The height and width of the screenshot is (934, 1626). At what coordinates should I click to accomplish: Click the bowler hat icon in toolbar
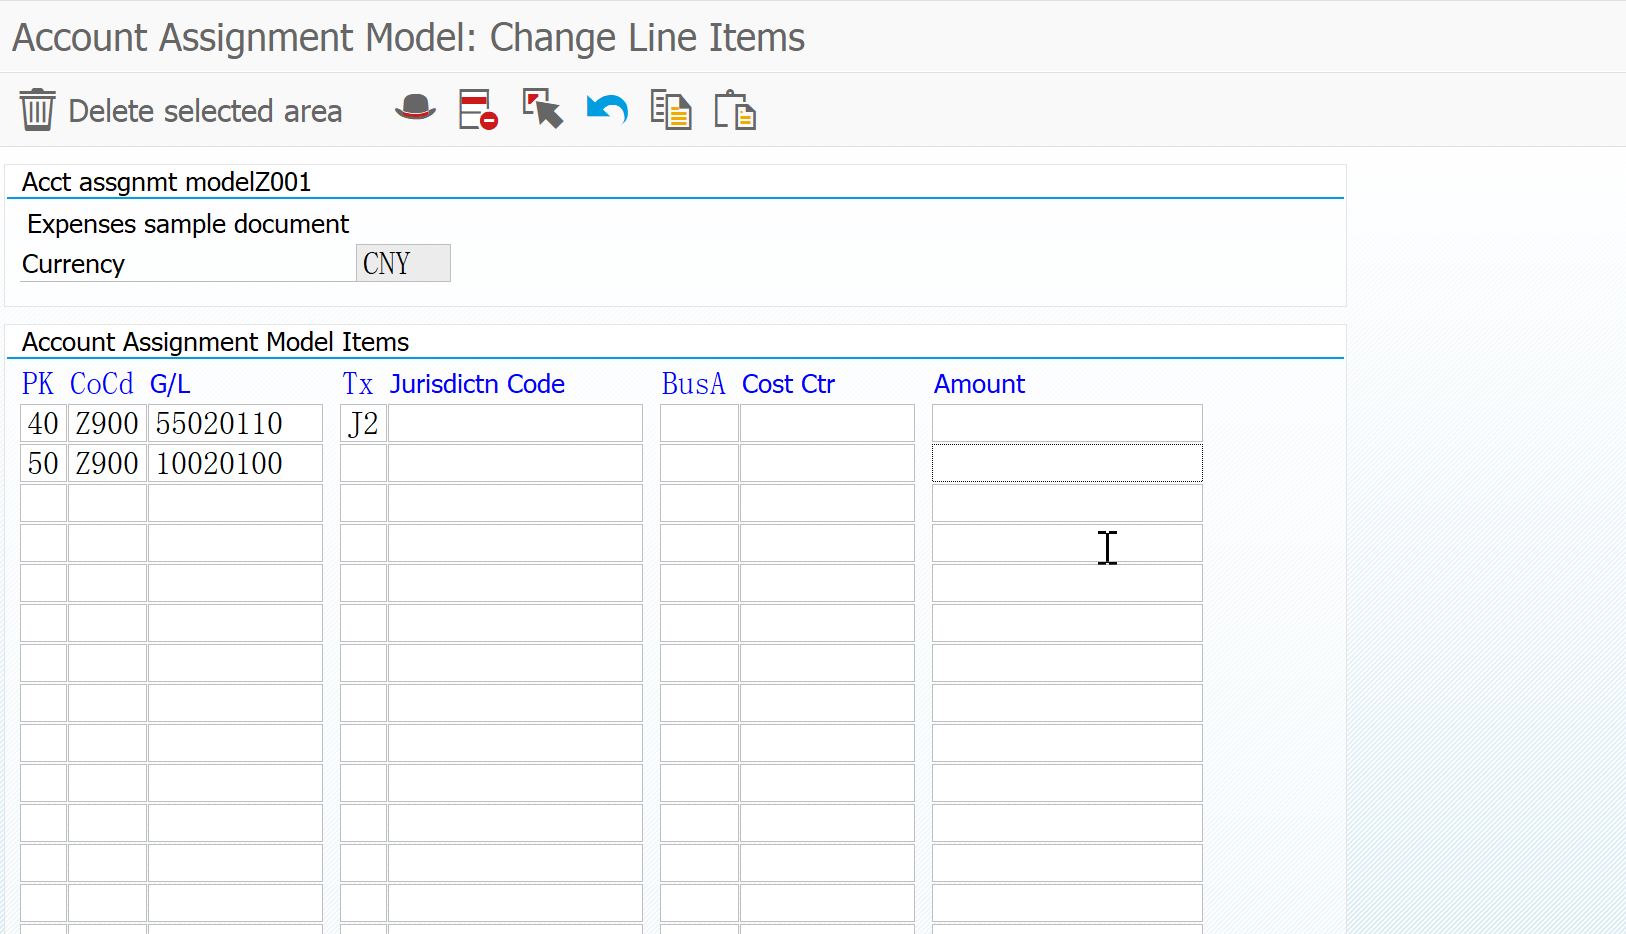coord(414,109)
